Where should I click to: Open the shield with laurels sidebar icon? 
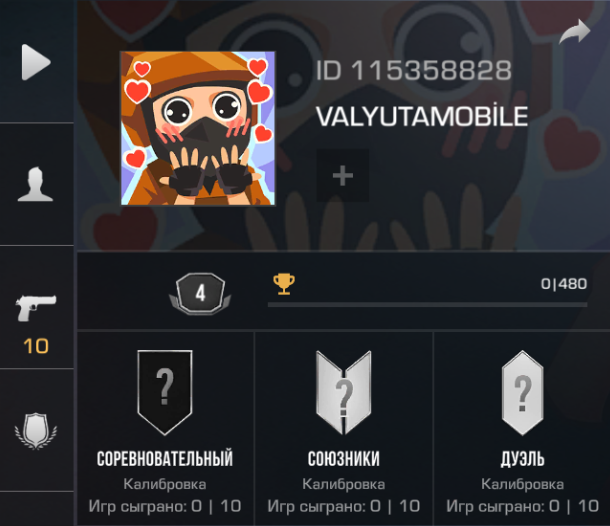pyautogui.click(x=36, y=431)
